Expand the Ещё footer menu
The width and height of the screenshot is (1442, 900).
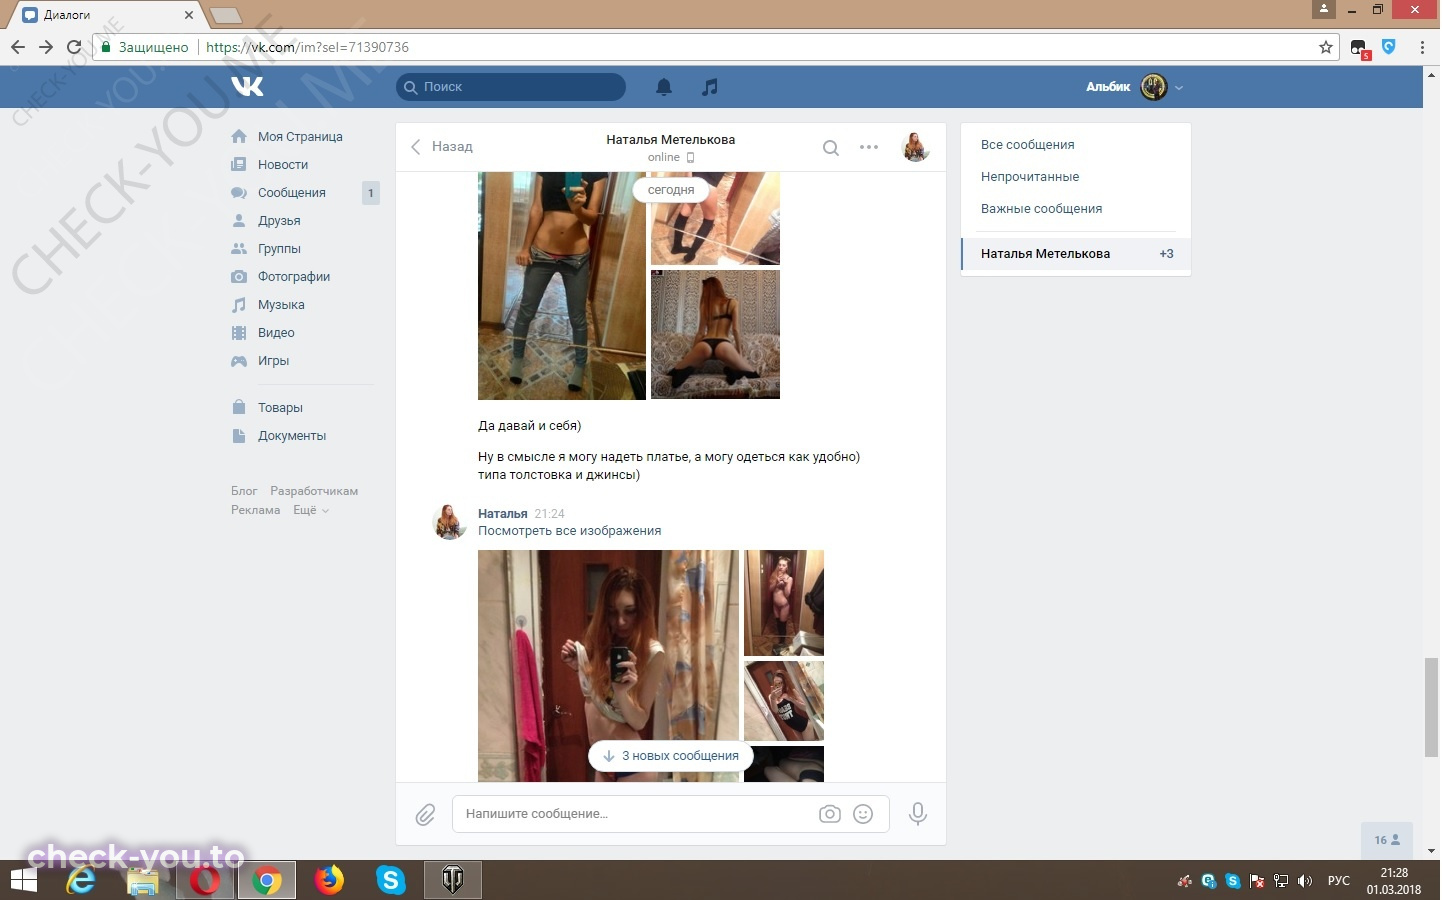point(310,510)
